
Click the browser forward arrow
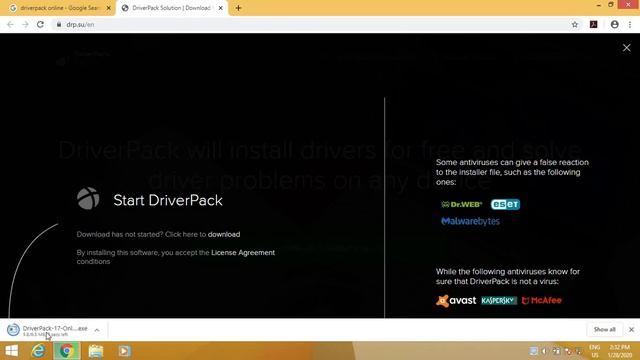[x=25, y=24]
